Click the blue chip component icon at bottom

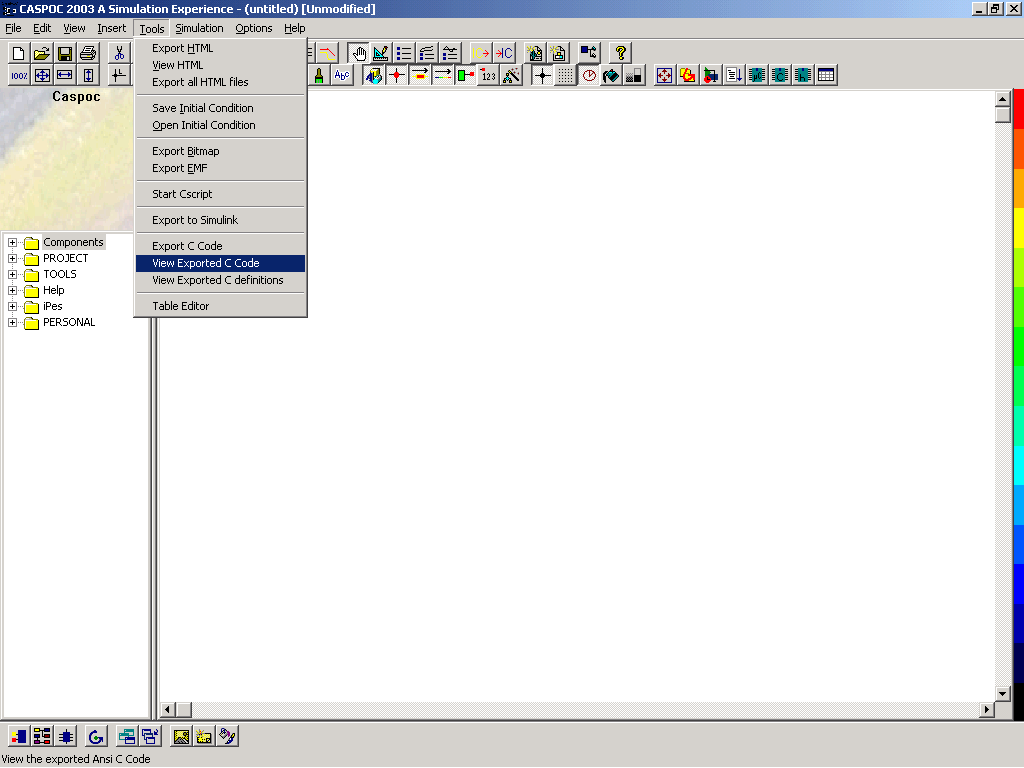click(65, 737)
